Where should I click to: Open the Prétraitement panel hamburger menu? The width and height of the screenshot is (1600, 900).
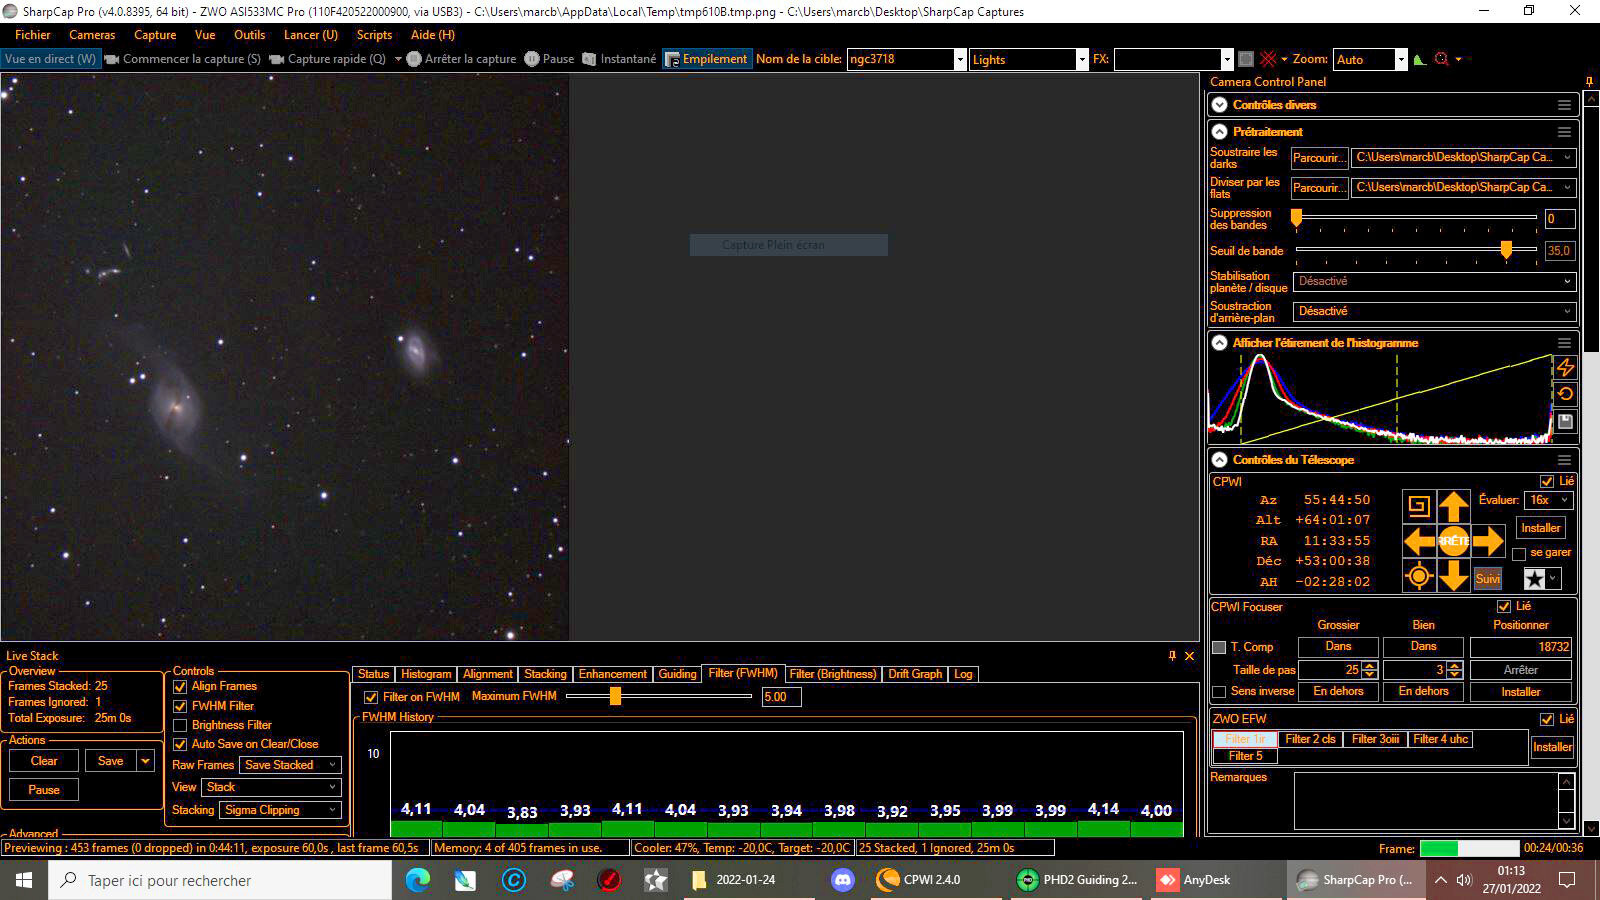[x=1564, y=132]
